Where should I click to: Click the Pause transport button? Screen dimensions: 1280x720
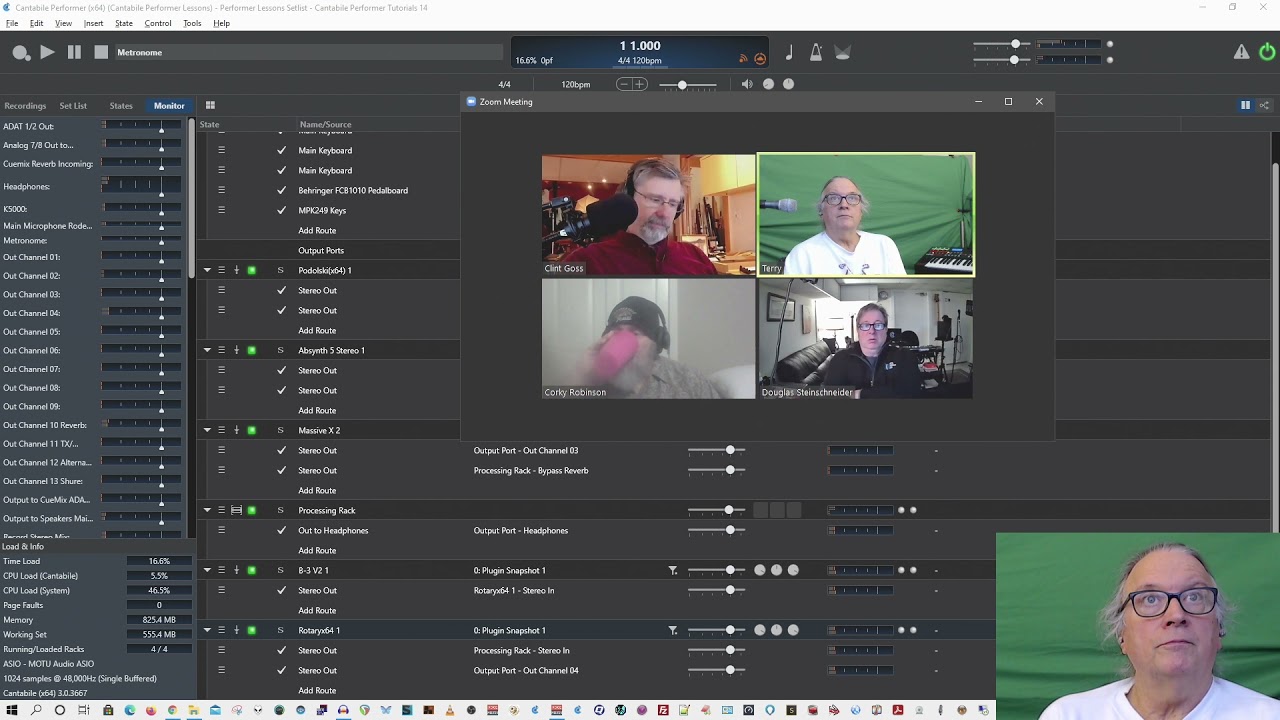[74, 52]
